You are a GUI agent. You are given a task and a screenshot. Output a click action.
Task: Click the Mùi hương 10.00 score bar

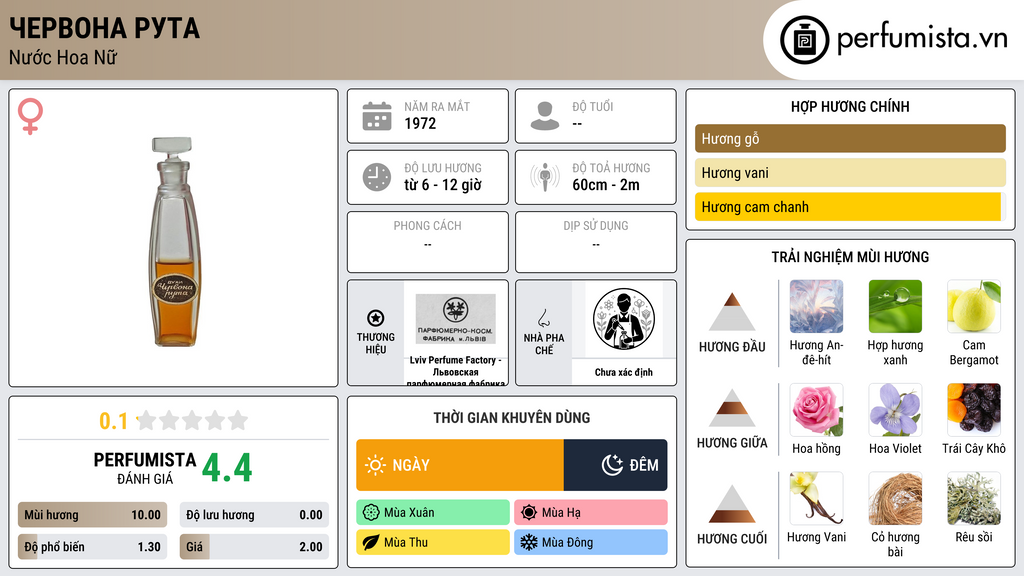click(92, 515)
